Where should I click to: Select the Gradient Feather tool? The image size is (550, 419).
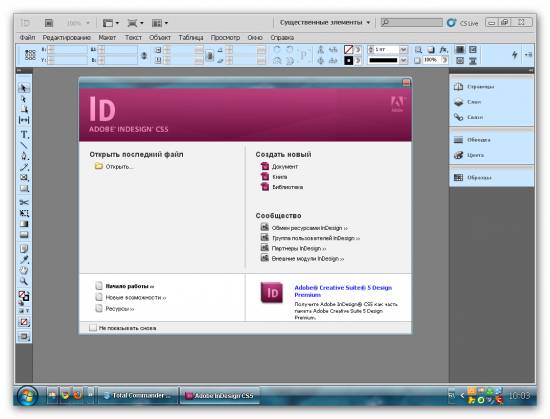[x=24, y=235]
